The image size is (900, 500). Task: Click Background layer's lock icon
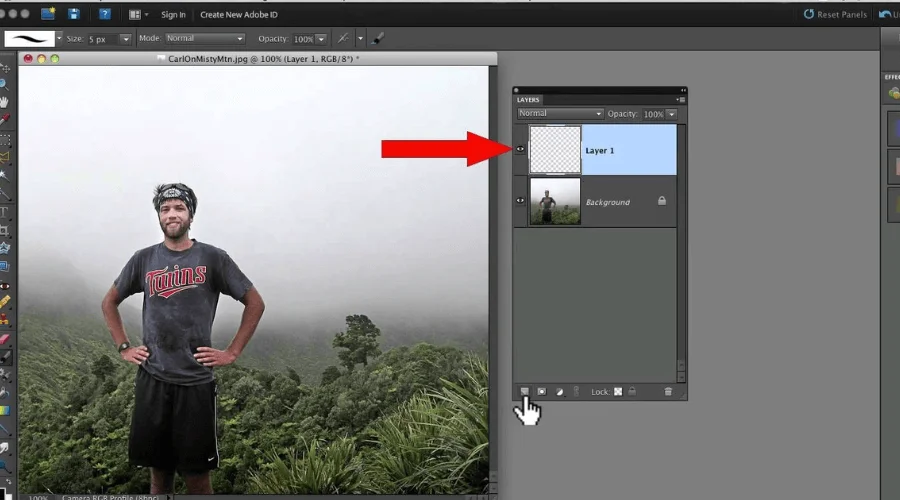662,201
